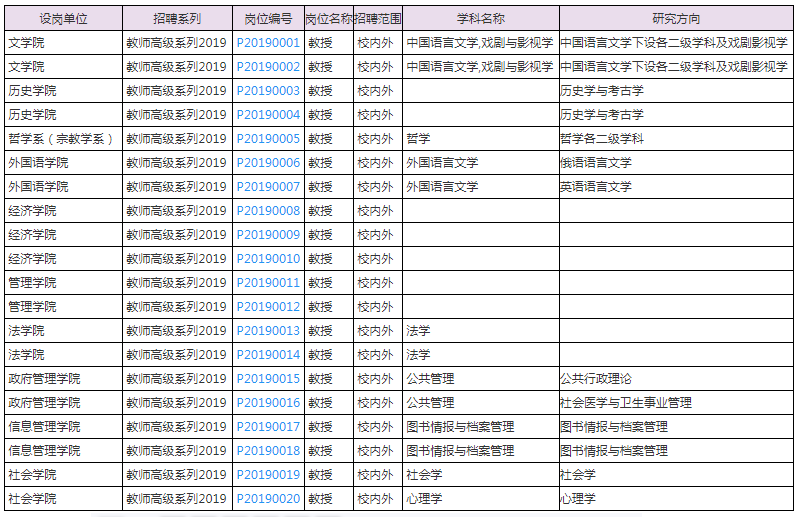Select the 学科名称 column header
800x517 pixels.
pyautogui.click(x=480, y=19)
